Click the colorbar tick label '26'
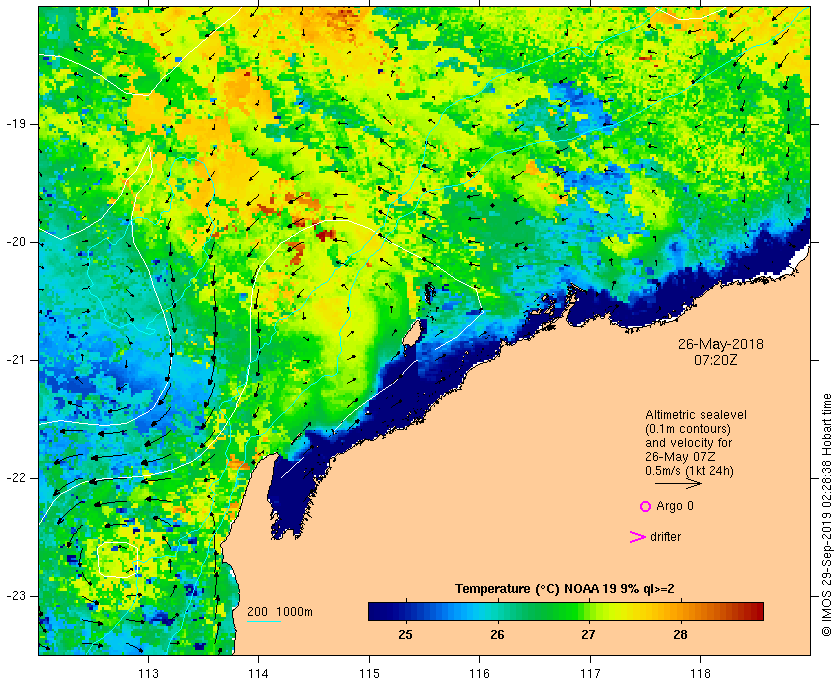Screen dimensions: 840x680 [497, 635]
